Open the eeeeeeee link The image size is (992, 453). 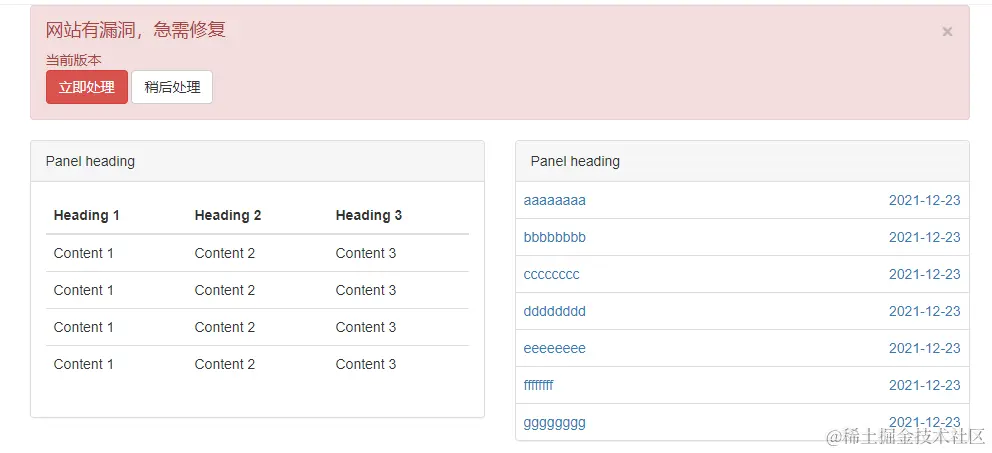pyautogui.click(x=555, y=348)
